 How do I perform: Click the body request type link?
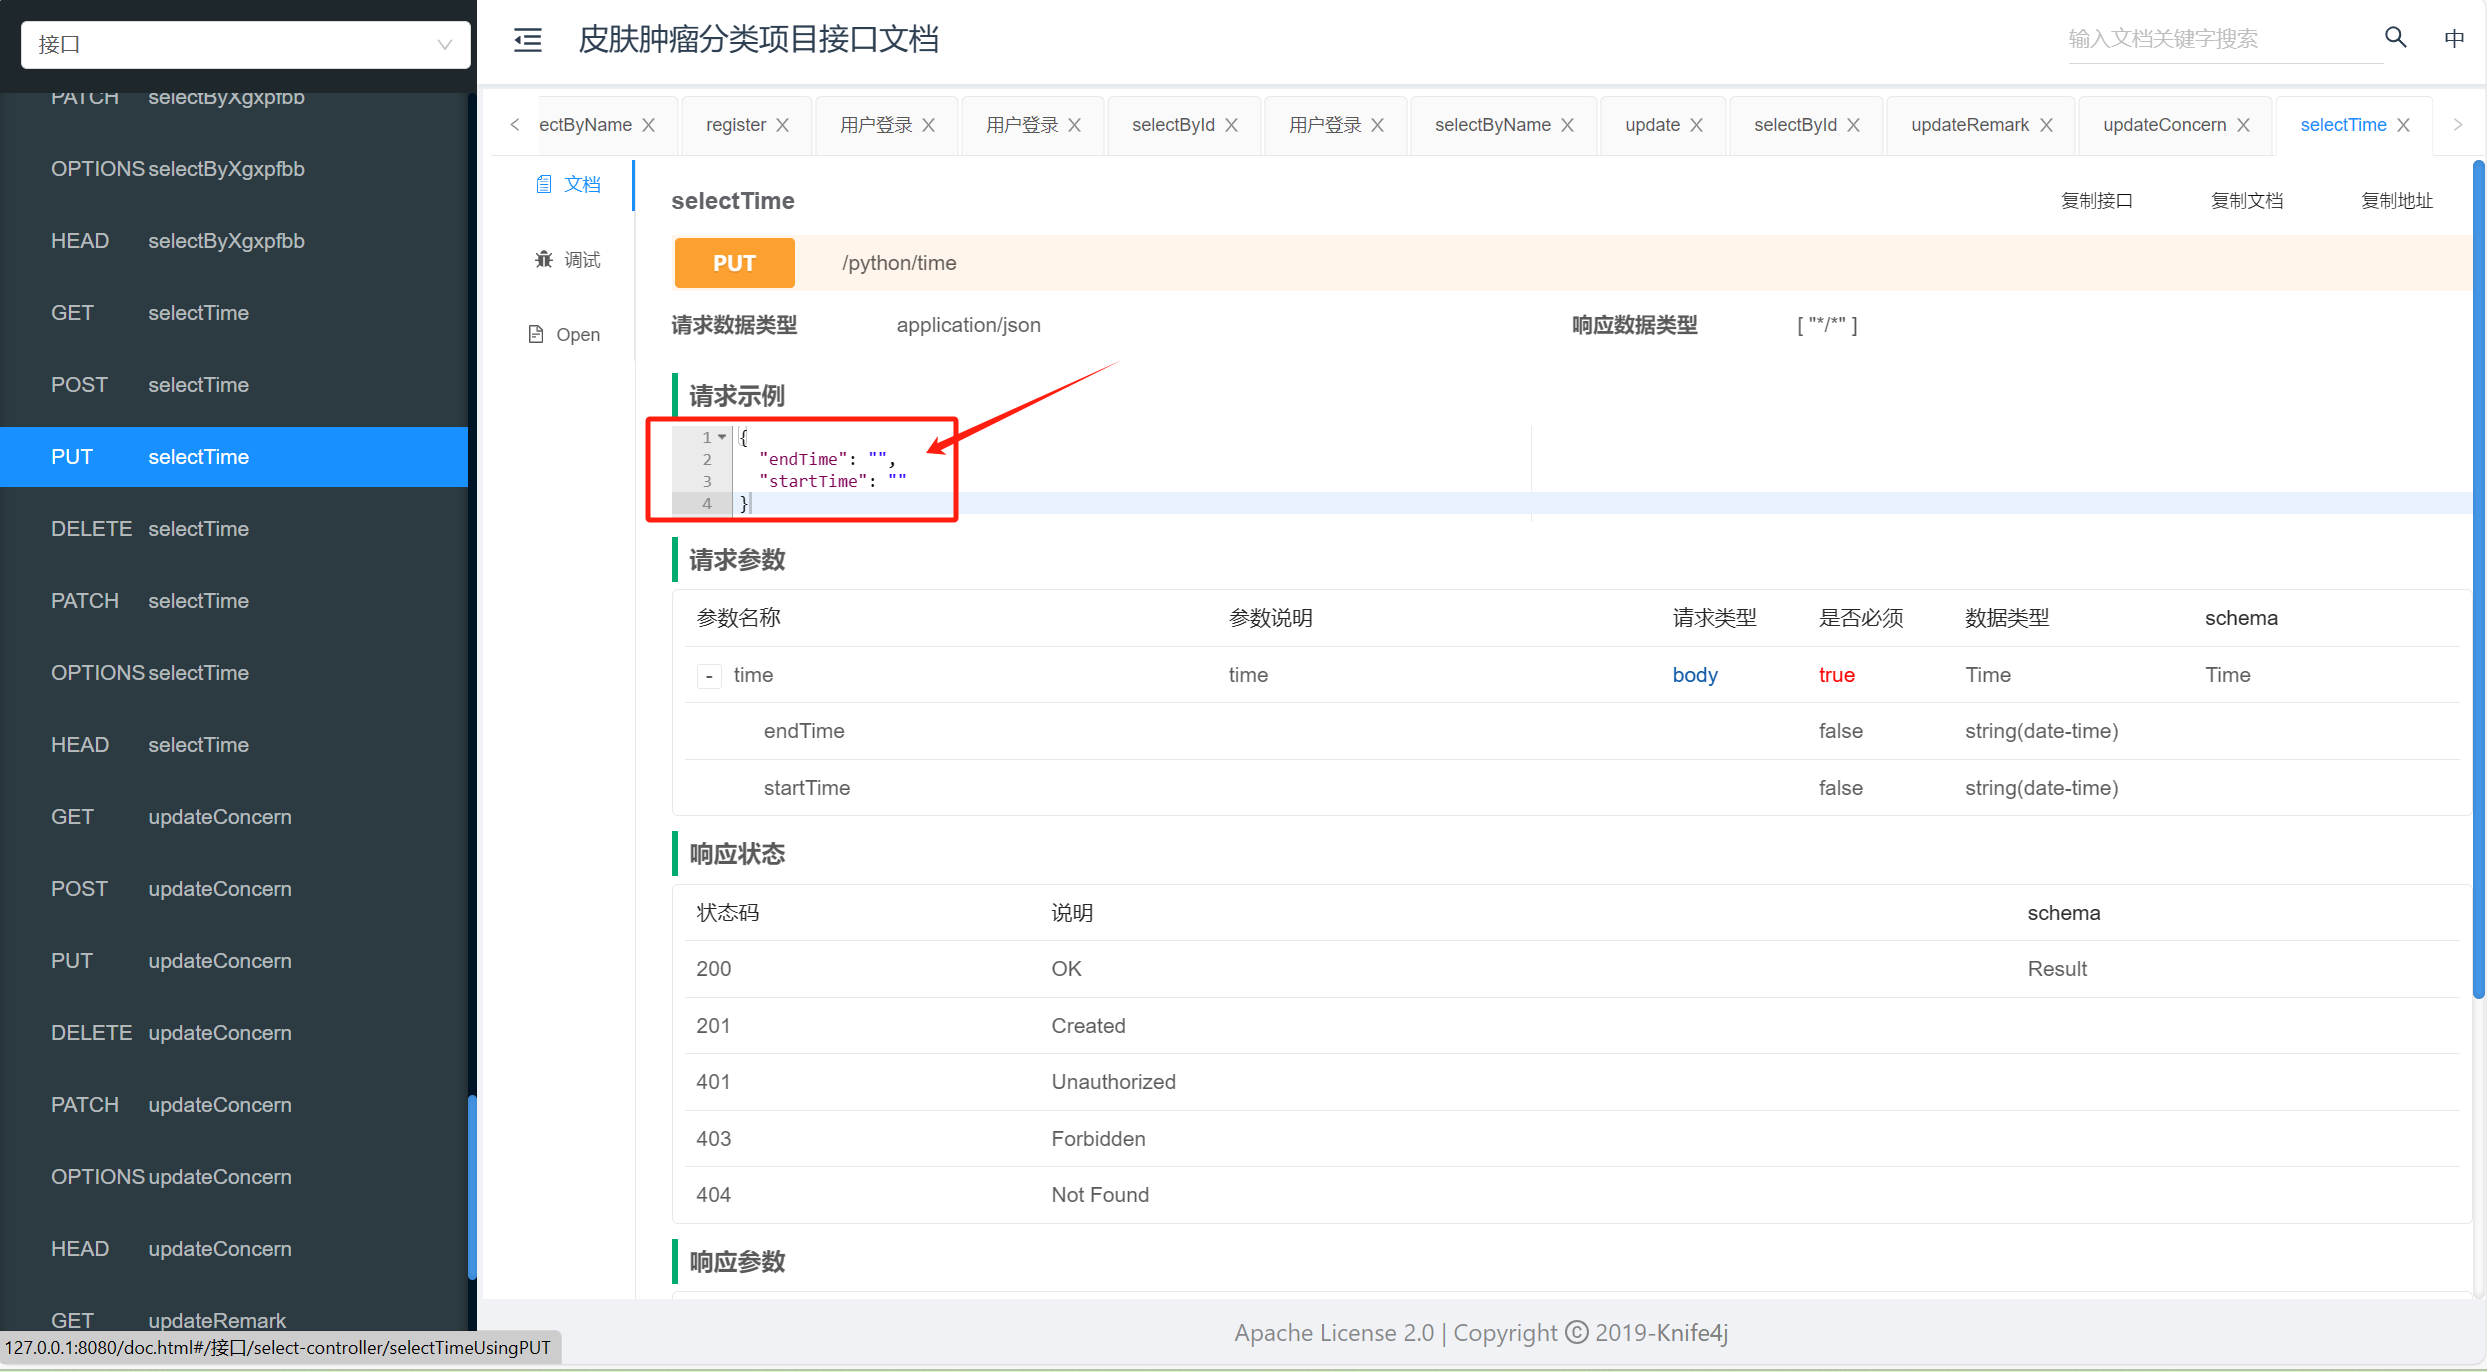click(1694, 675)
